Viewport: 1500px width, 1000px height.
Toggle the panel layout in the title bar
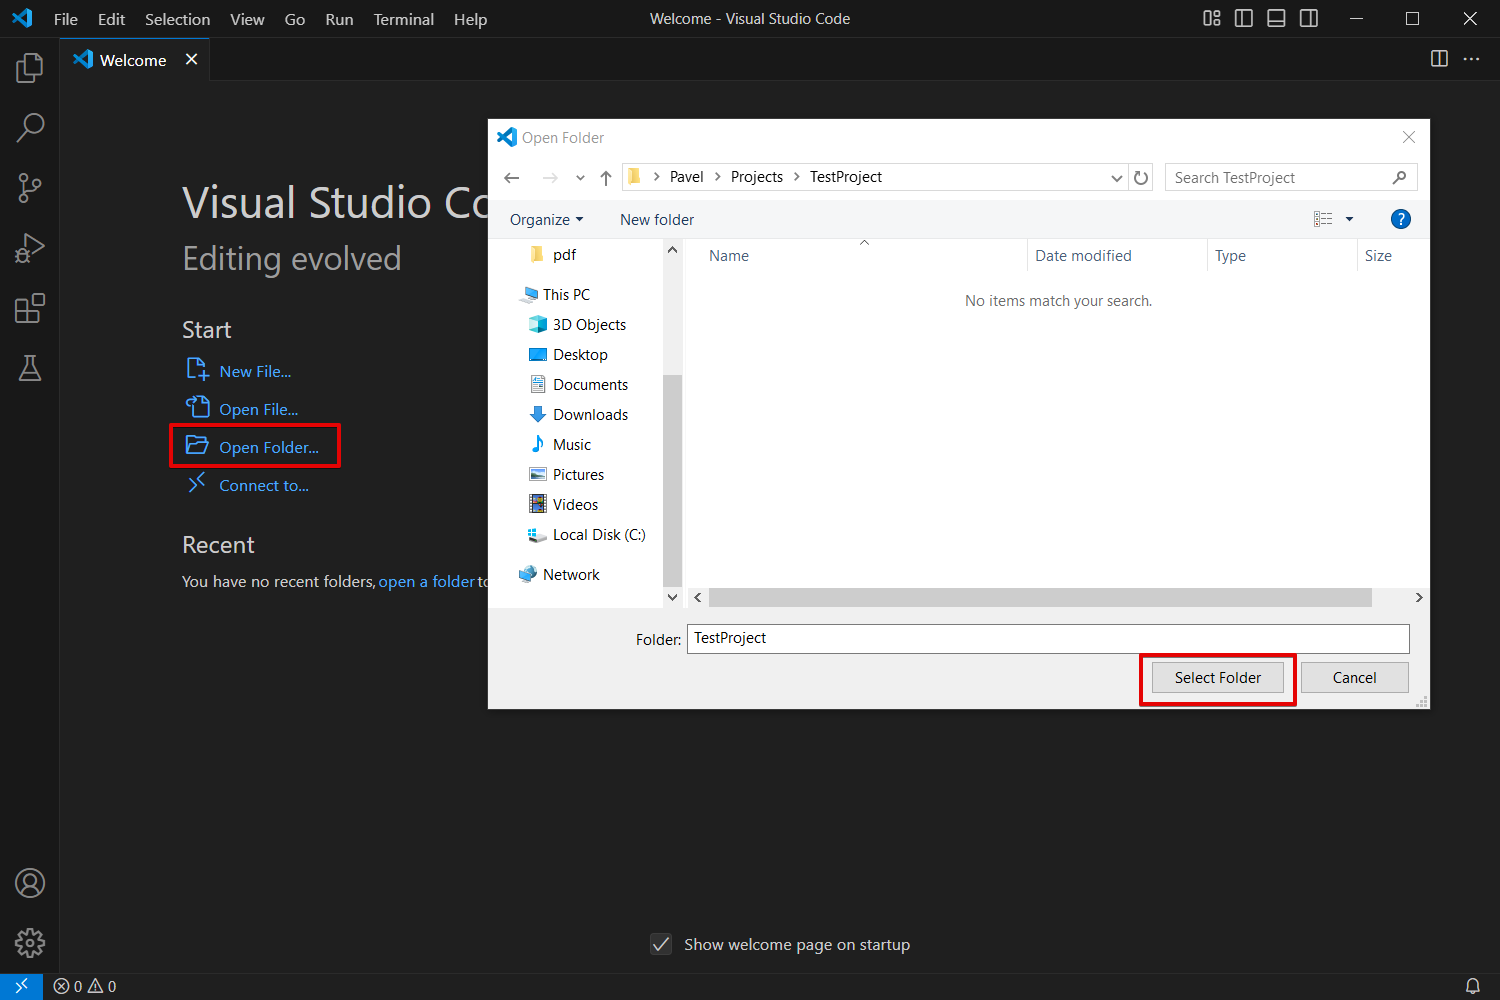pos(1275,18)
